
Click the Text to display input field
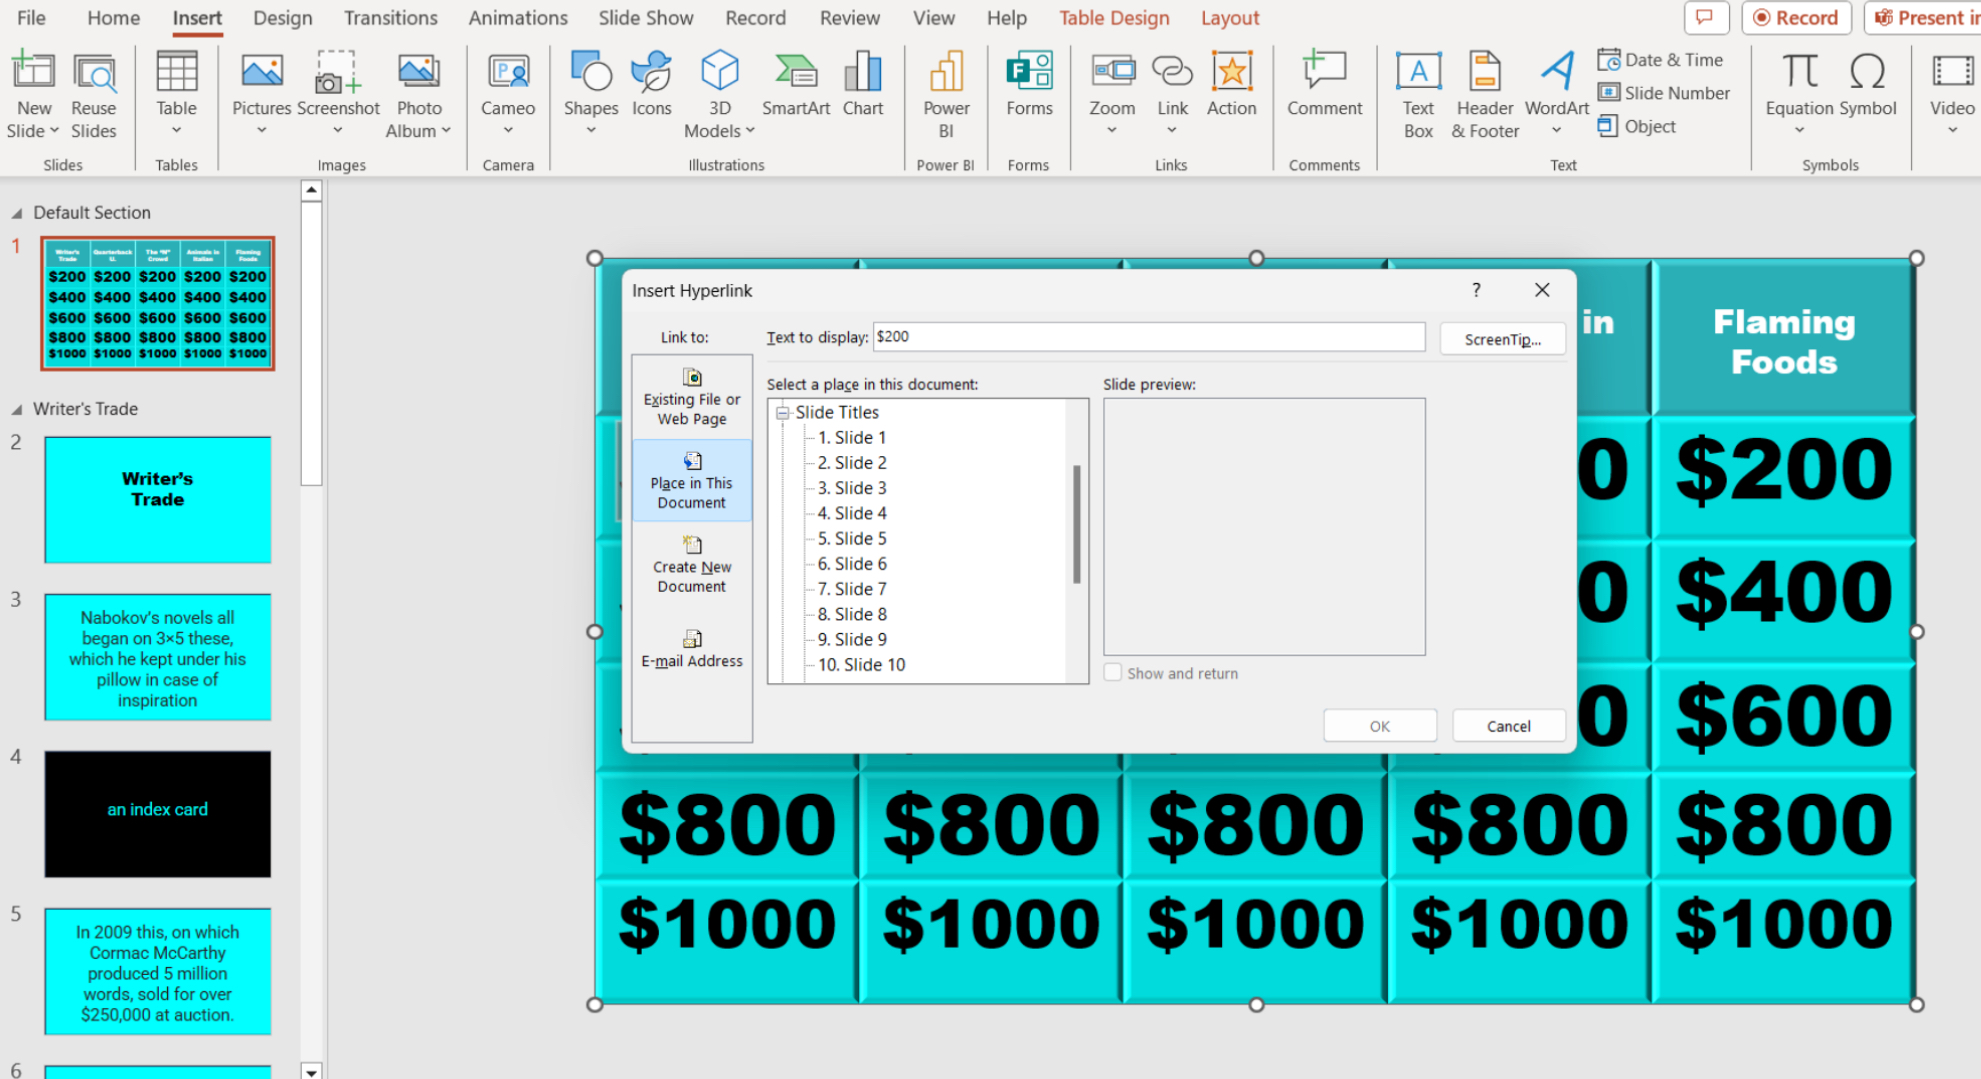1149,337
